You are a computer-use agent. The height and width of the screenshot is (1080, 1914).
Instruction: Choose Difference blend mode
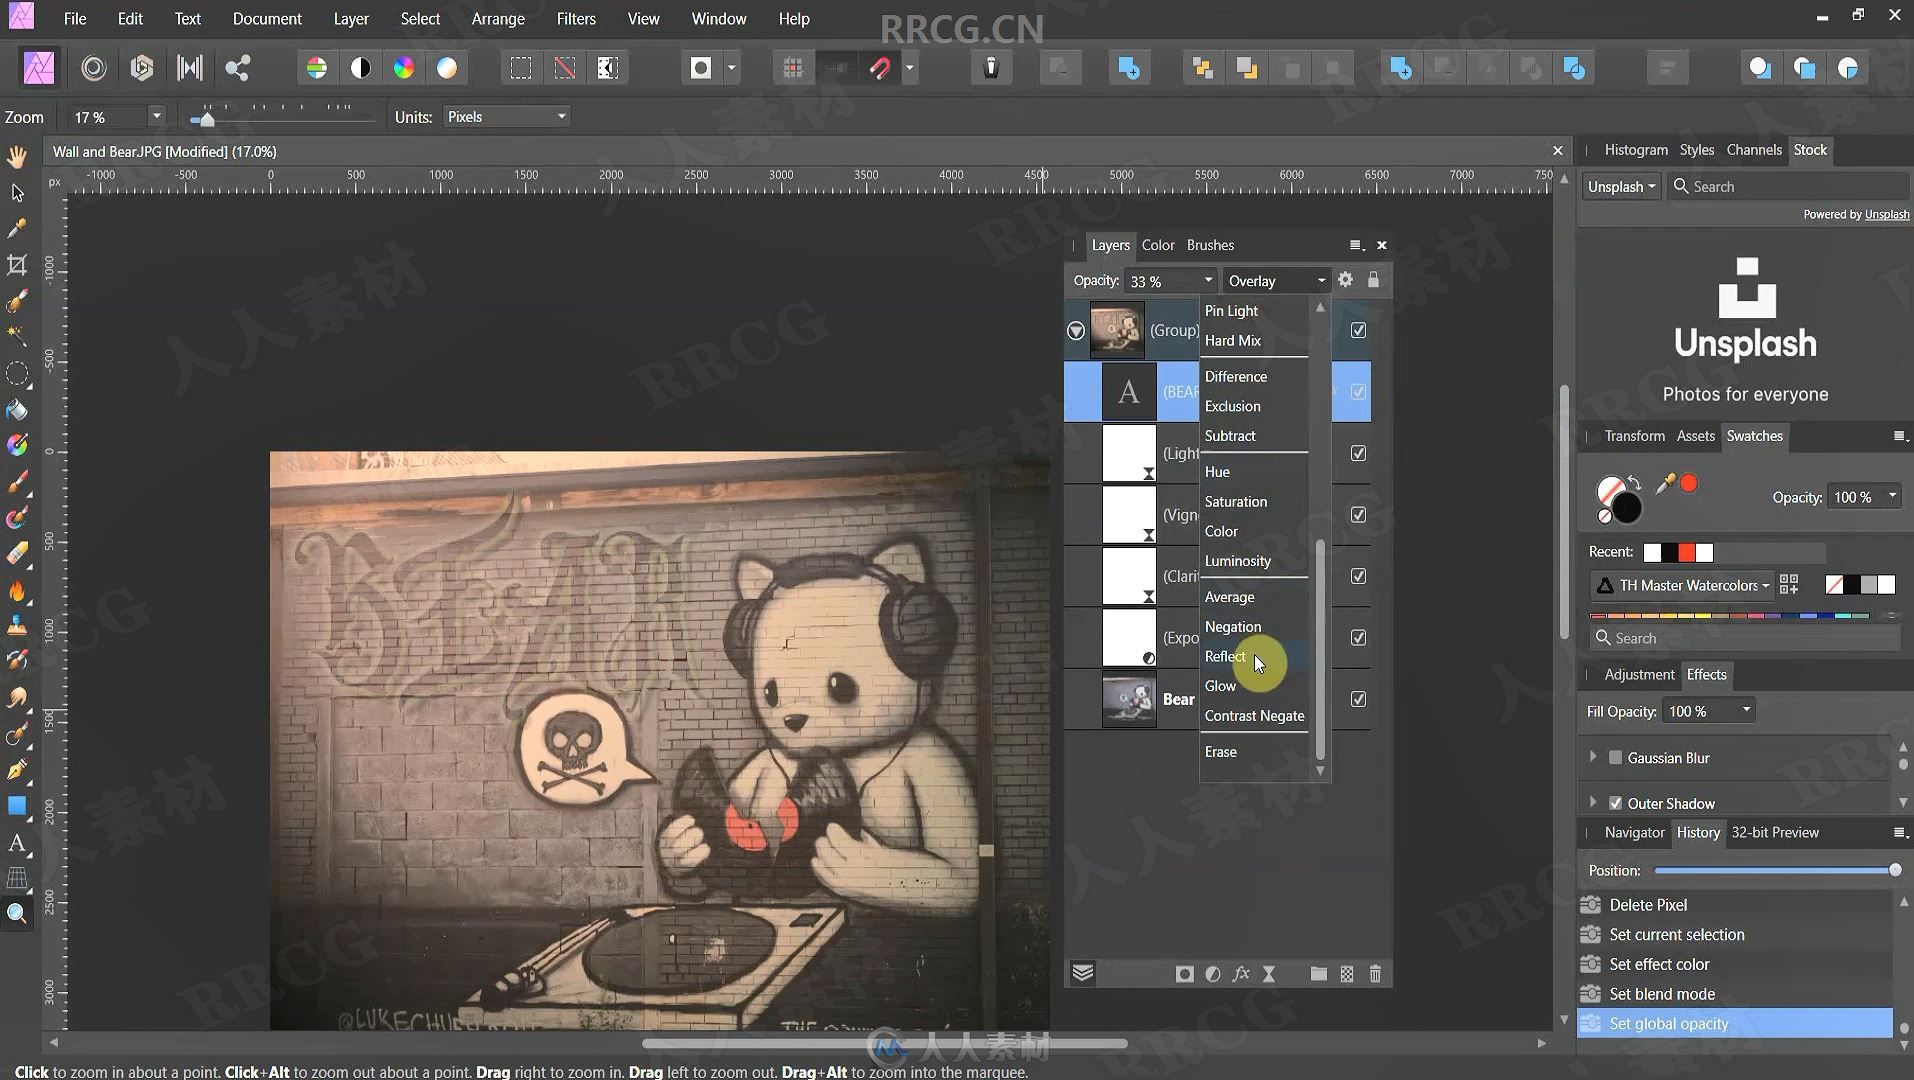click(x=1236, y=377)
